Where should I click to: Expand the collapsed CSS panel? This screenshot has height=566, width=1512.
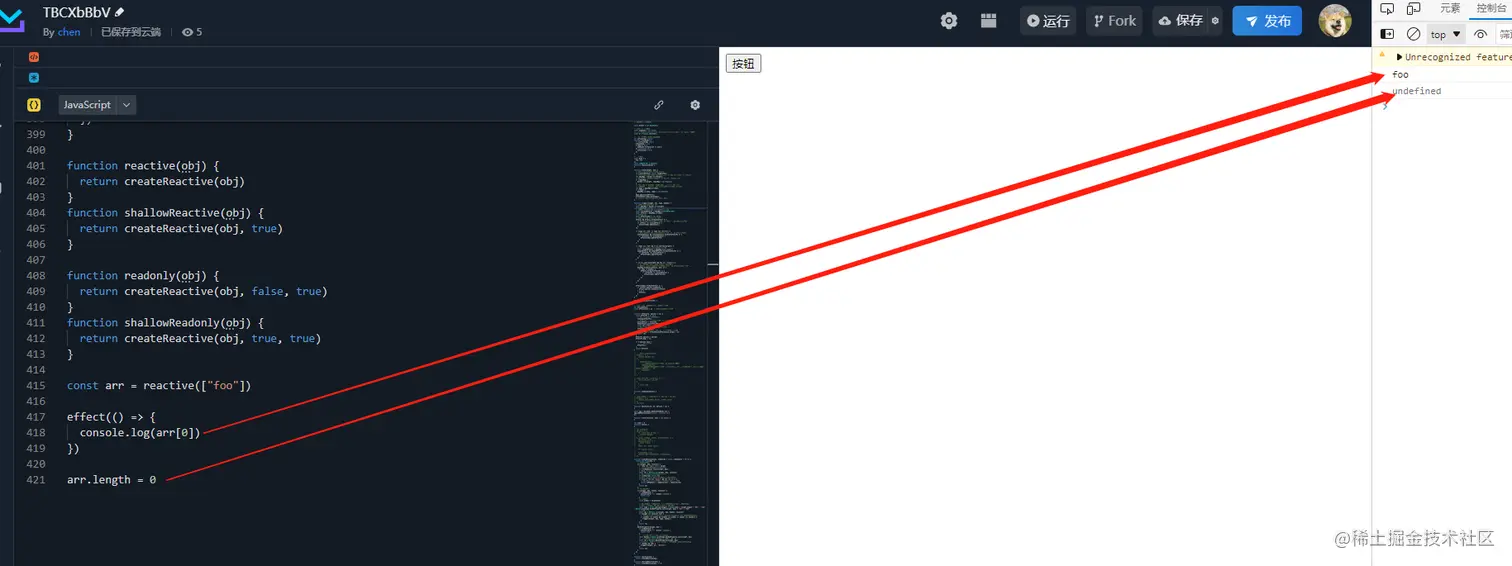point(34,77)
